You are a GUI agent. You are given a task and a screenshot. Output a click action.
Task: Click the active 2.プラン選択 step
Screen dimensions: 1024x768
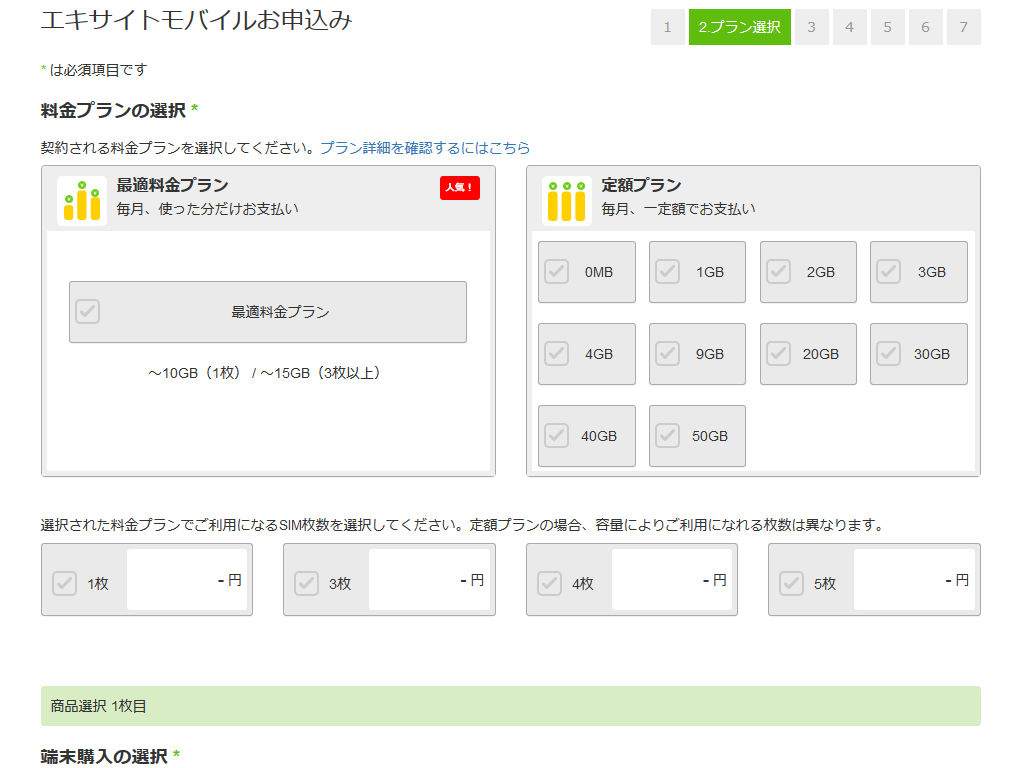pos(740,27)
